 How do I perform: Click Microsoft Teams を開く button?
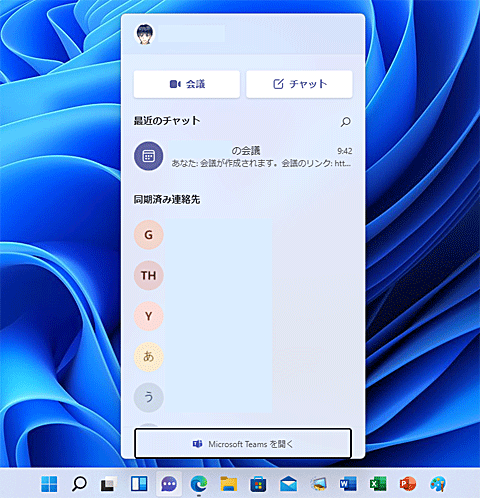coord(243,444)
